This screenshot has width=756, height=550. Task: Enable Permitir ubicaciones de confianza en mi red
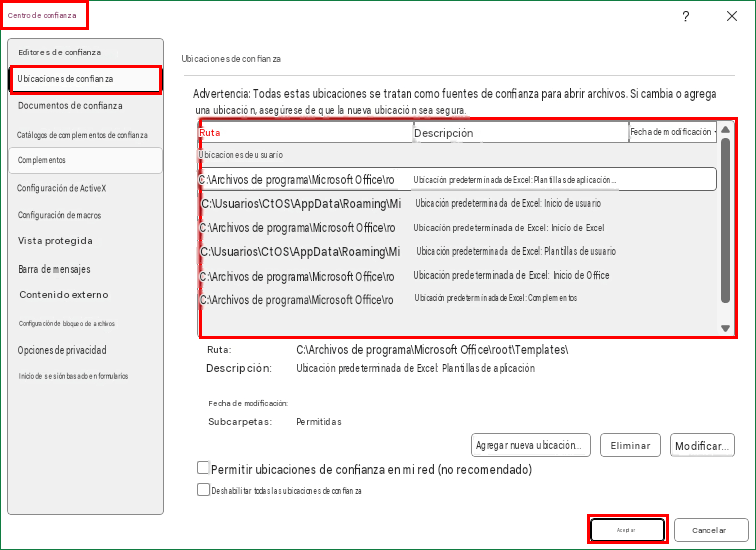(x=203, y=468)
